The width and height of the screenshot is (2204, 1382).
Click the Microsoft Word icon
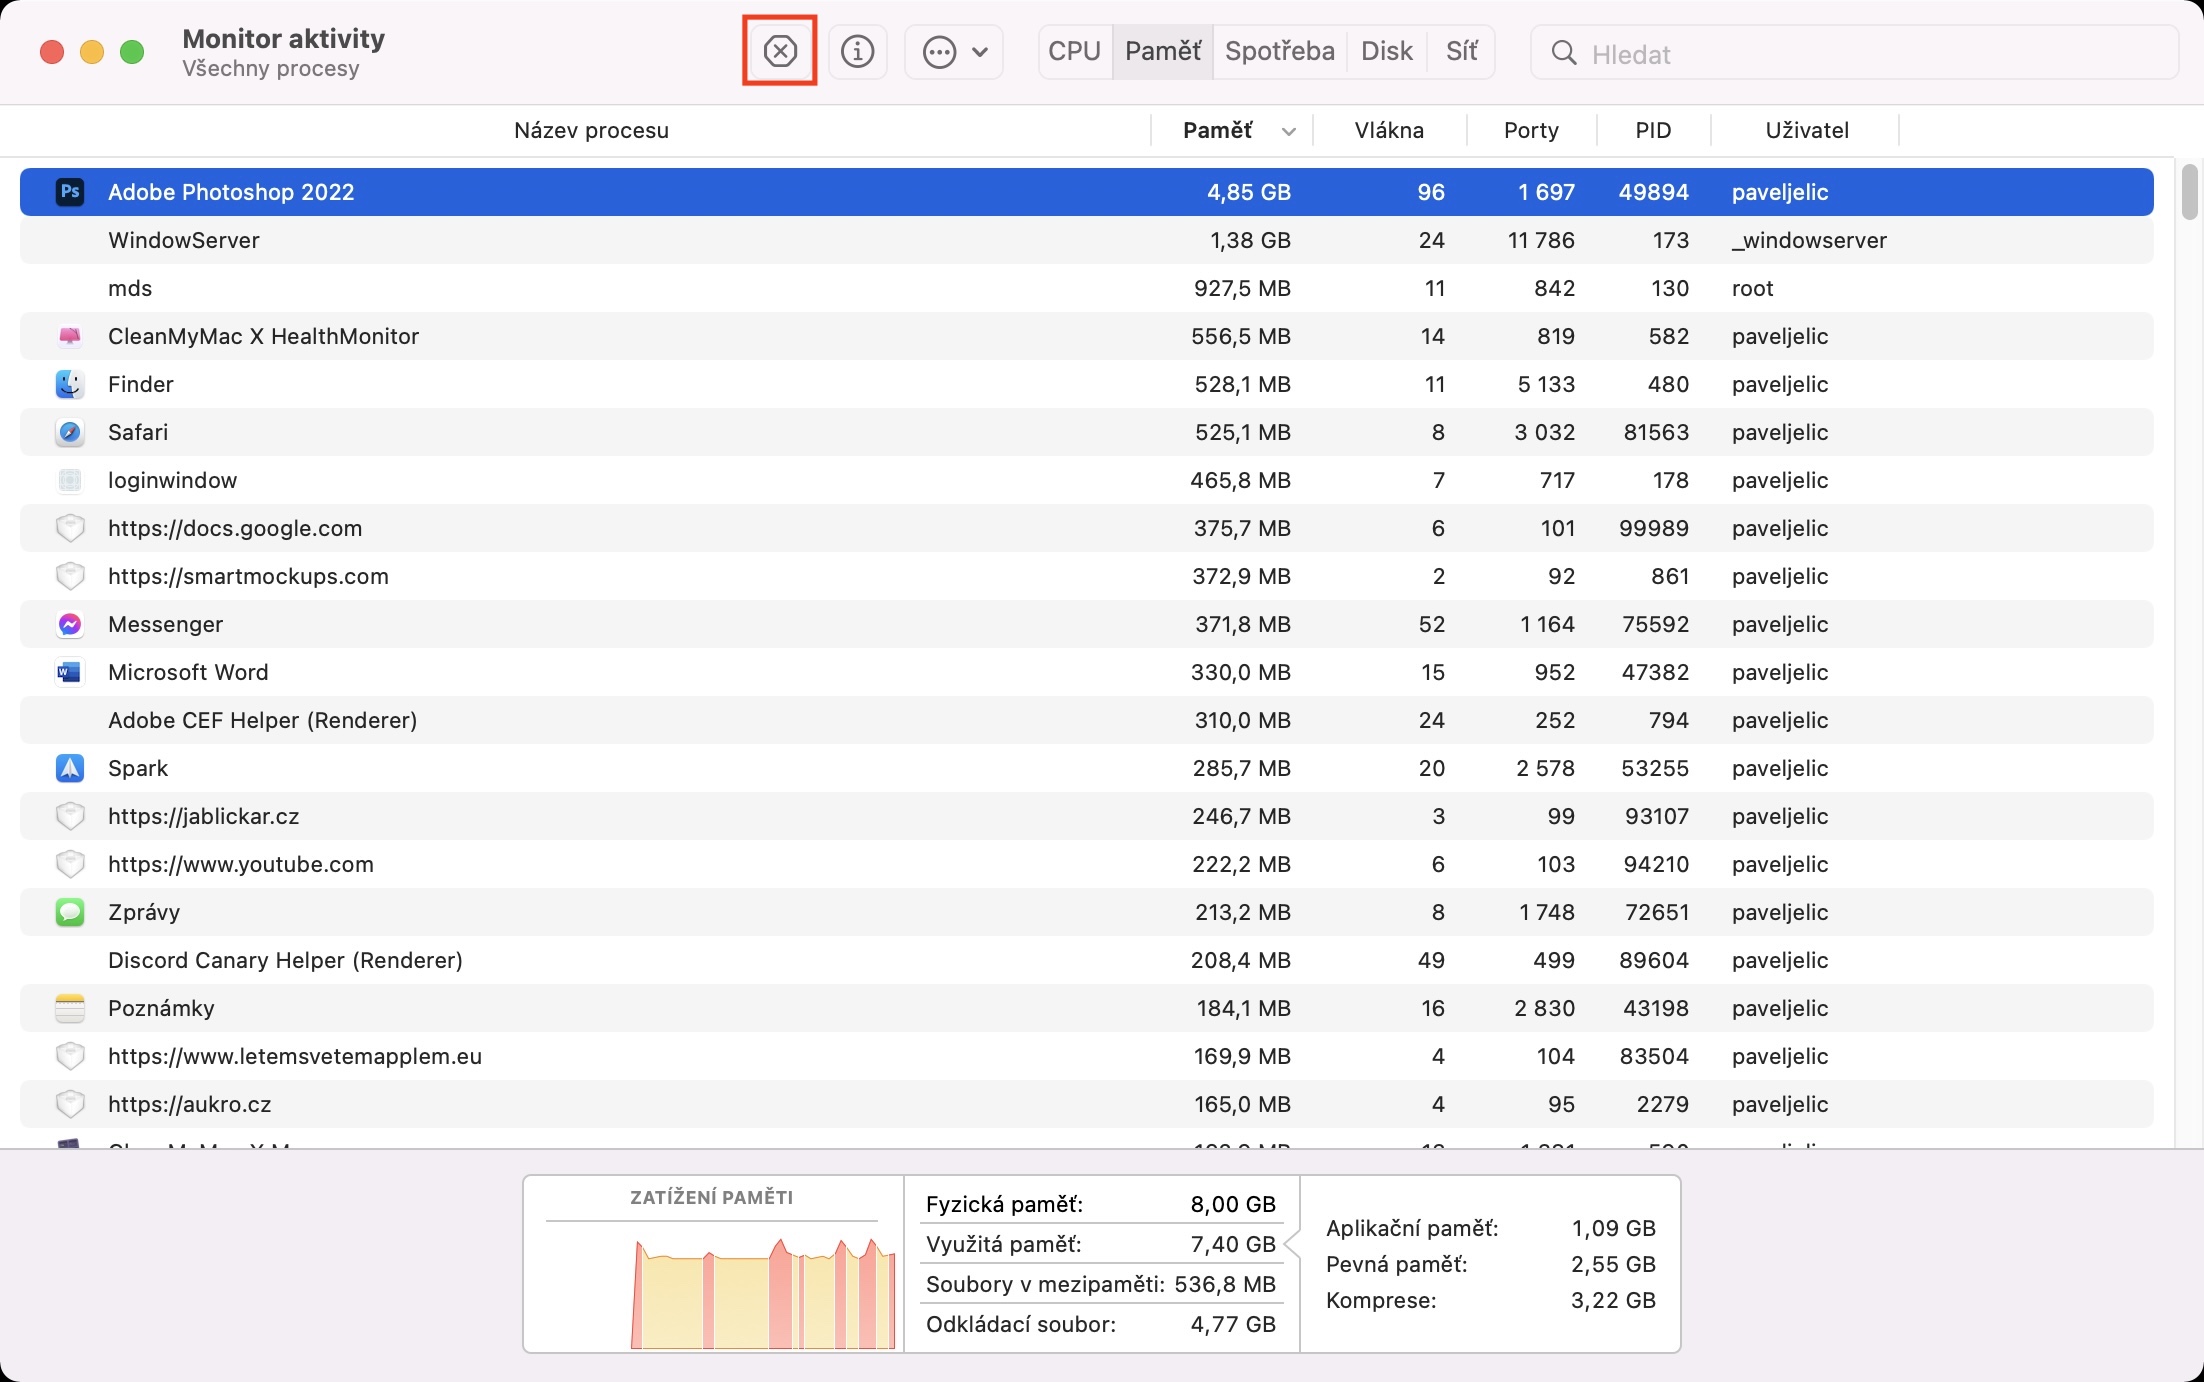70,672
